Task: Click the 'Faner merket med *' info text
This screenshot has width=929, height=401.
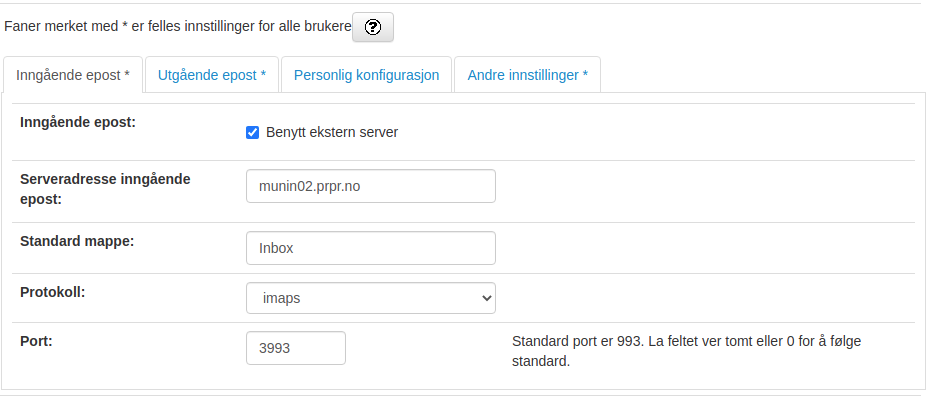Action: 178,27
